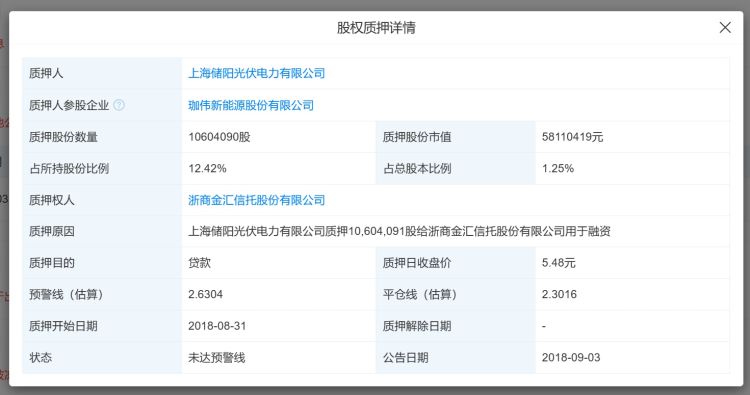Click the 占所持股份比例 label
The width and height of the screenshot is (750, 395).
[69, 168]
